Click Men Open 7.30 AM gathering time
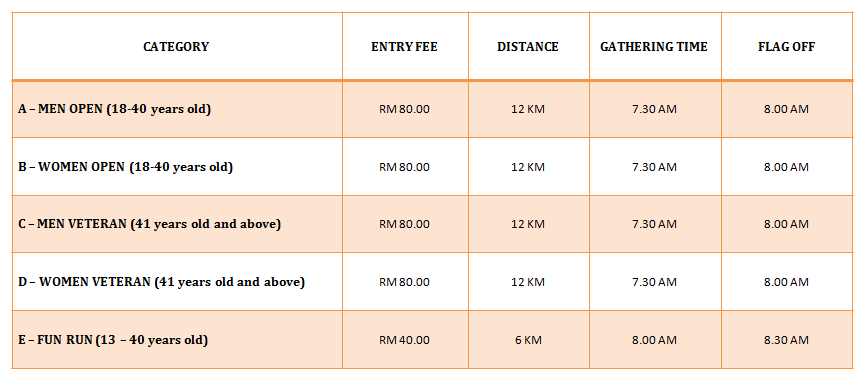 (654, 109)
